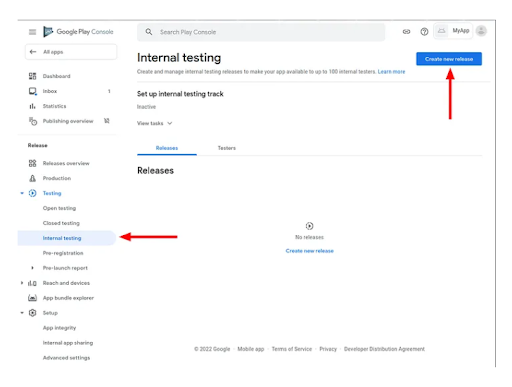The height and width of the screenshot is (387, 512).
Task: Click the Google Play Console logo
Action: pyautogui.click(x=78, y=32)
